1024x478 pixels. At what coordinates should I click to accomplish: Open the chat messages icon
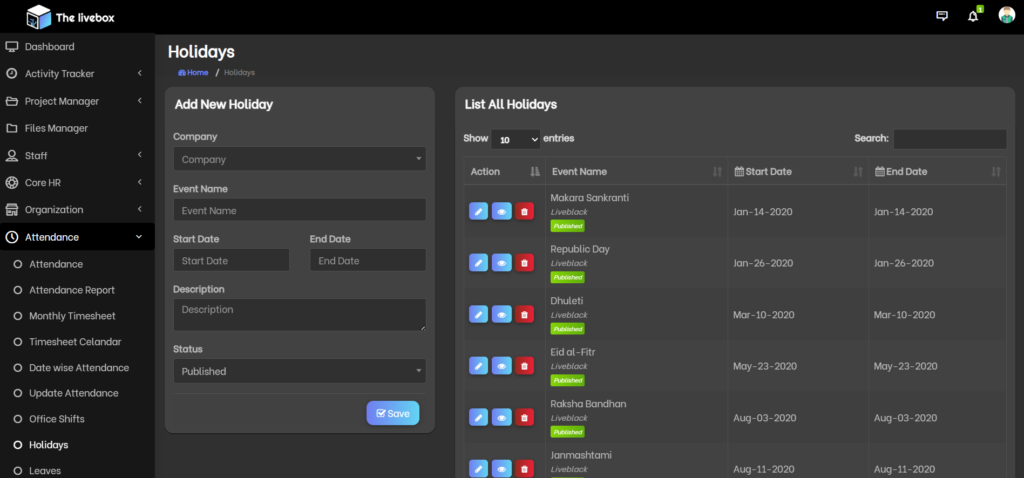[941, 16]
